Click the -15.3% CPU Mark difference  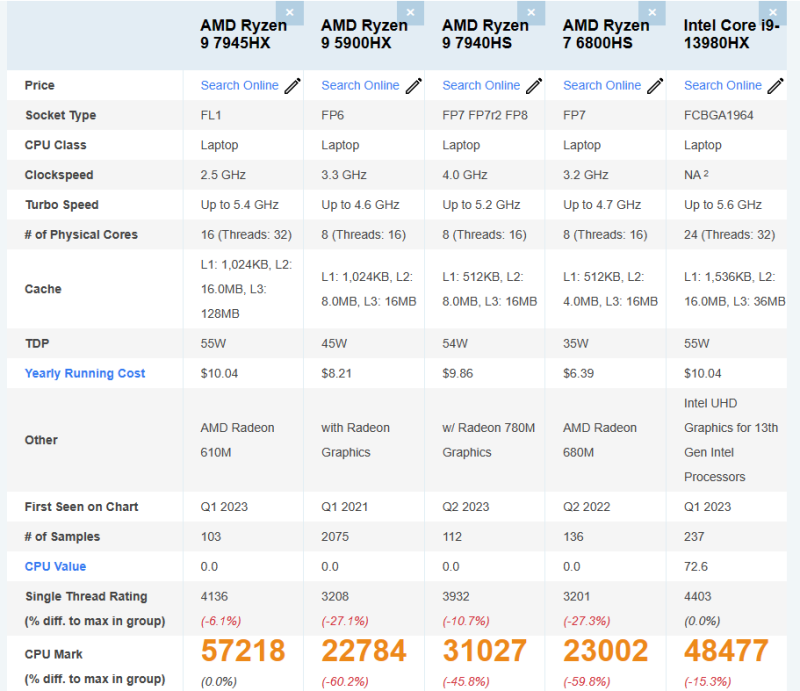click(708, 682)
